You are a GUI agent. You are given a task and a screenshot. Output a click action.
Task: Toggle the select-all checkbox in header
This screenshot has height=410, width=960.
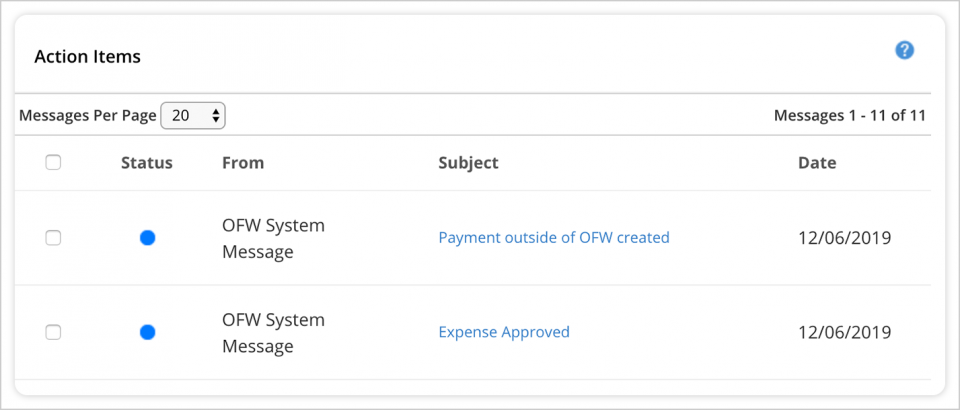coord(53,163)
